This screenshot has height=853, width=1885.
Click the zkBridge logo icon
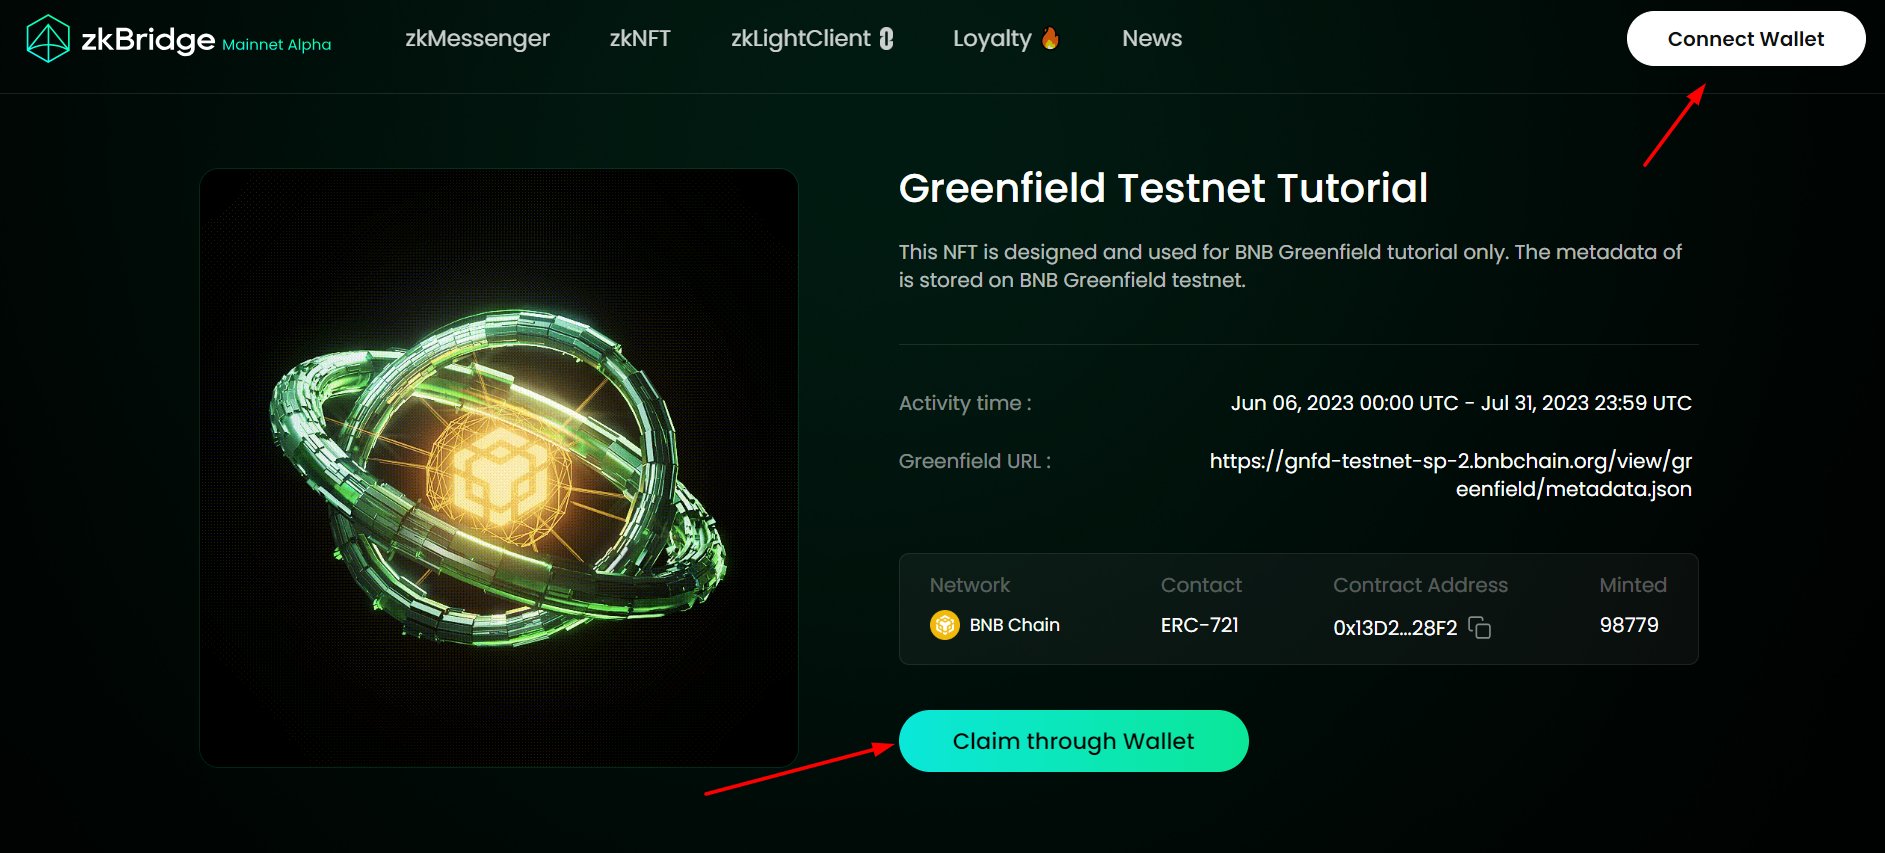pyautogui.click(x=48, y=39)
